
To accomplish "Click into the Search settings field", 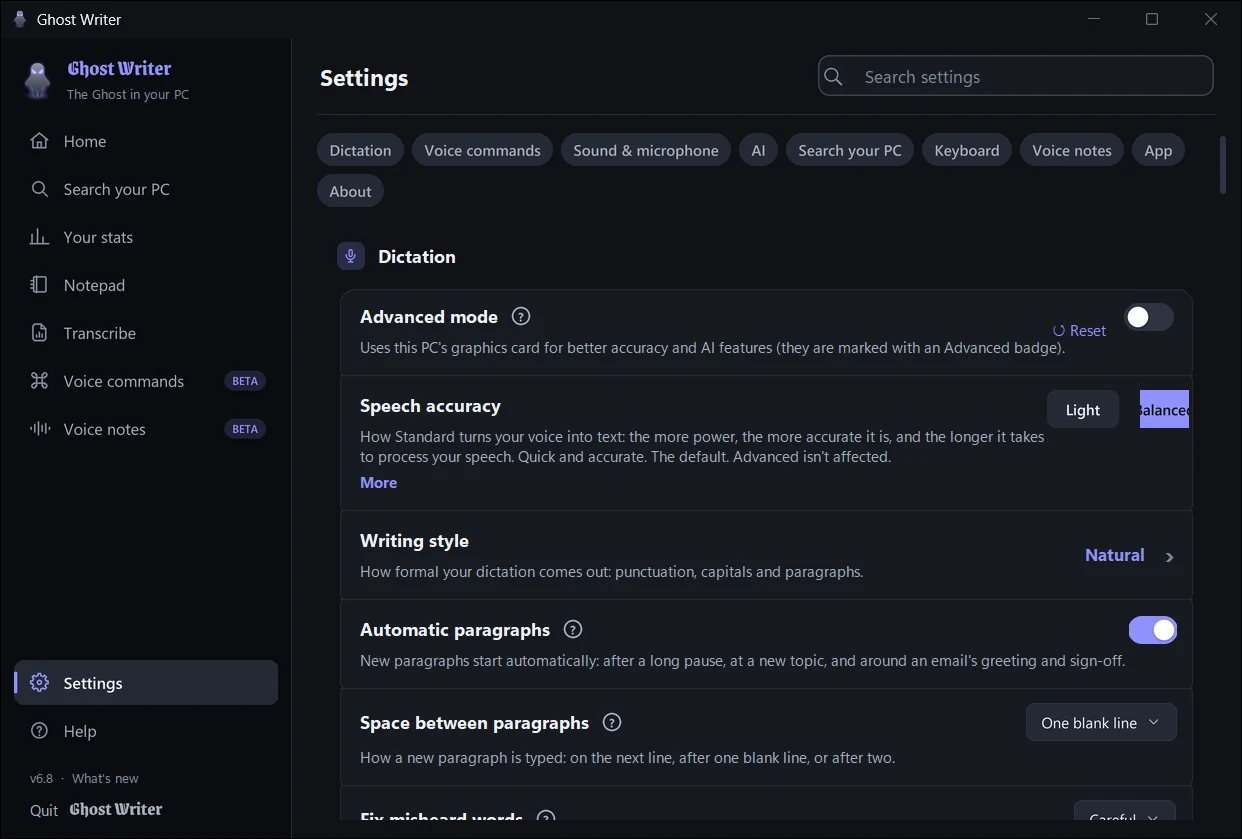I will pos(1016,76).
